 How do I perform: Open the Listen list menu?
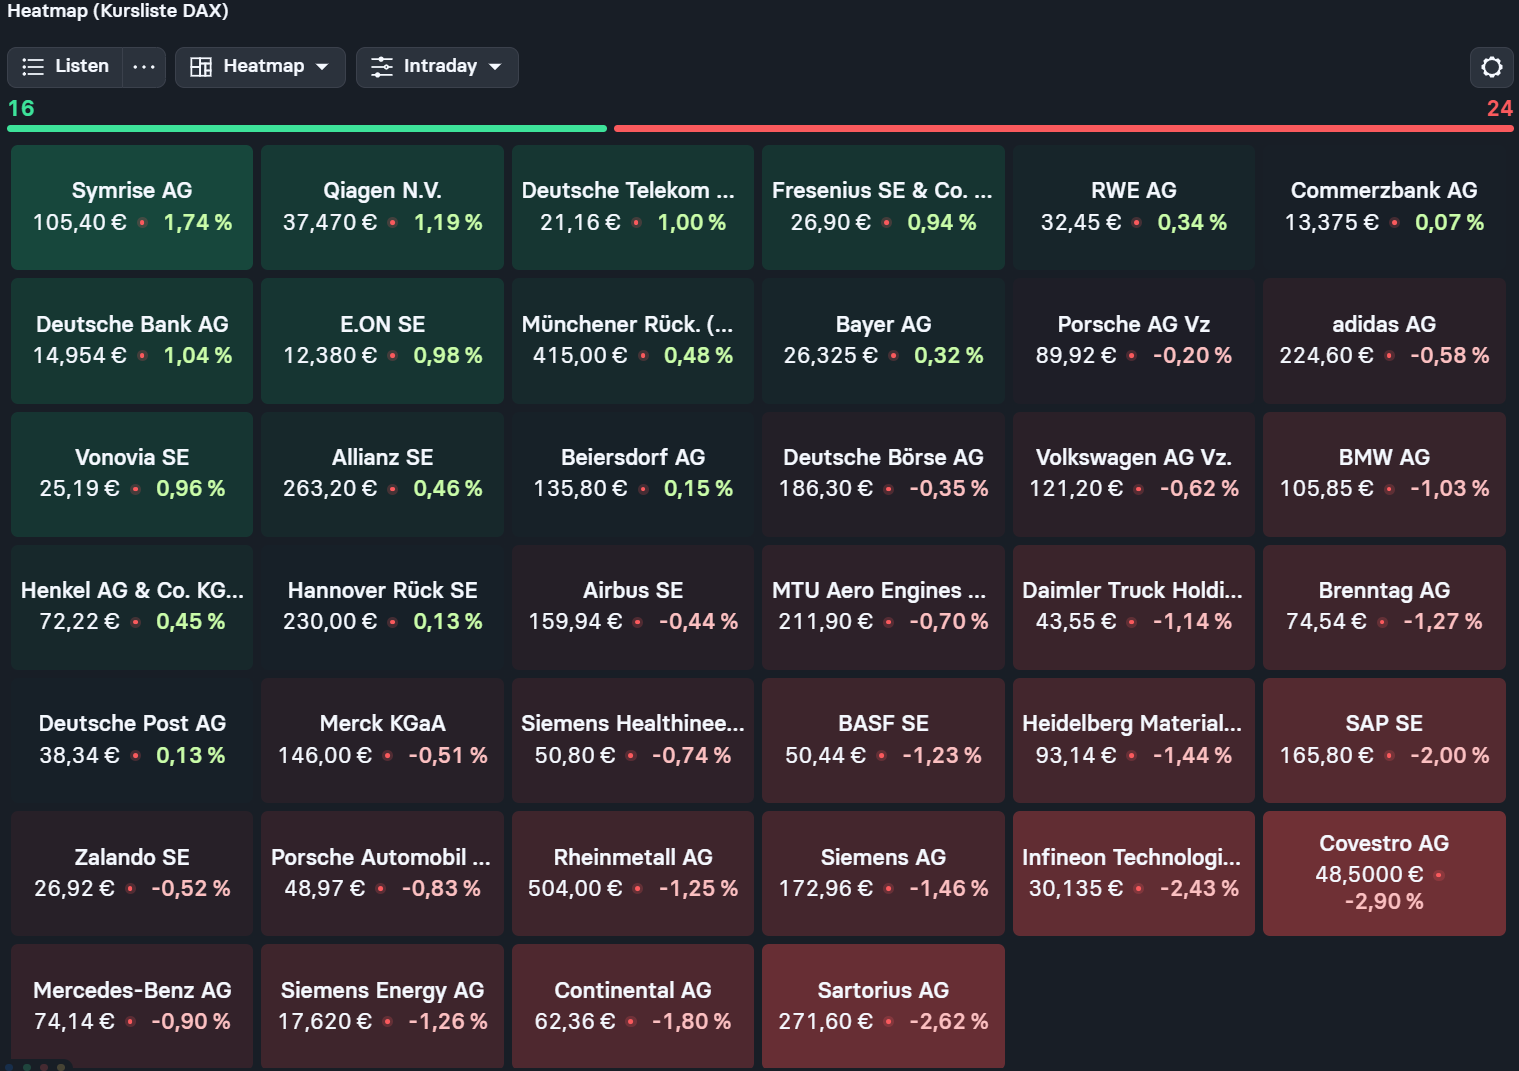[x=65, y=67]
